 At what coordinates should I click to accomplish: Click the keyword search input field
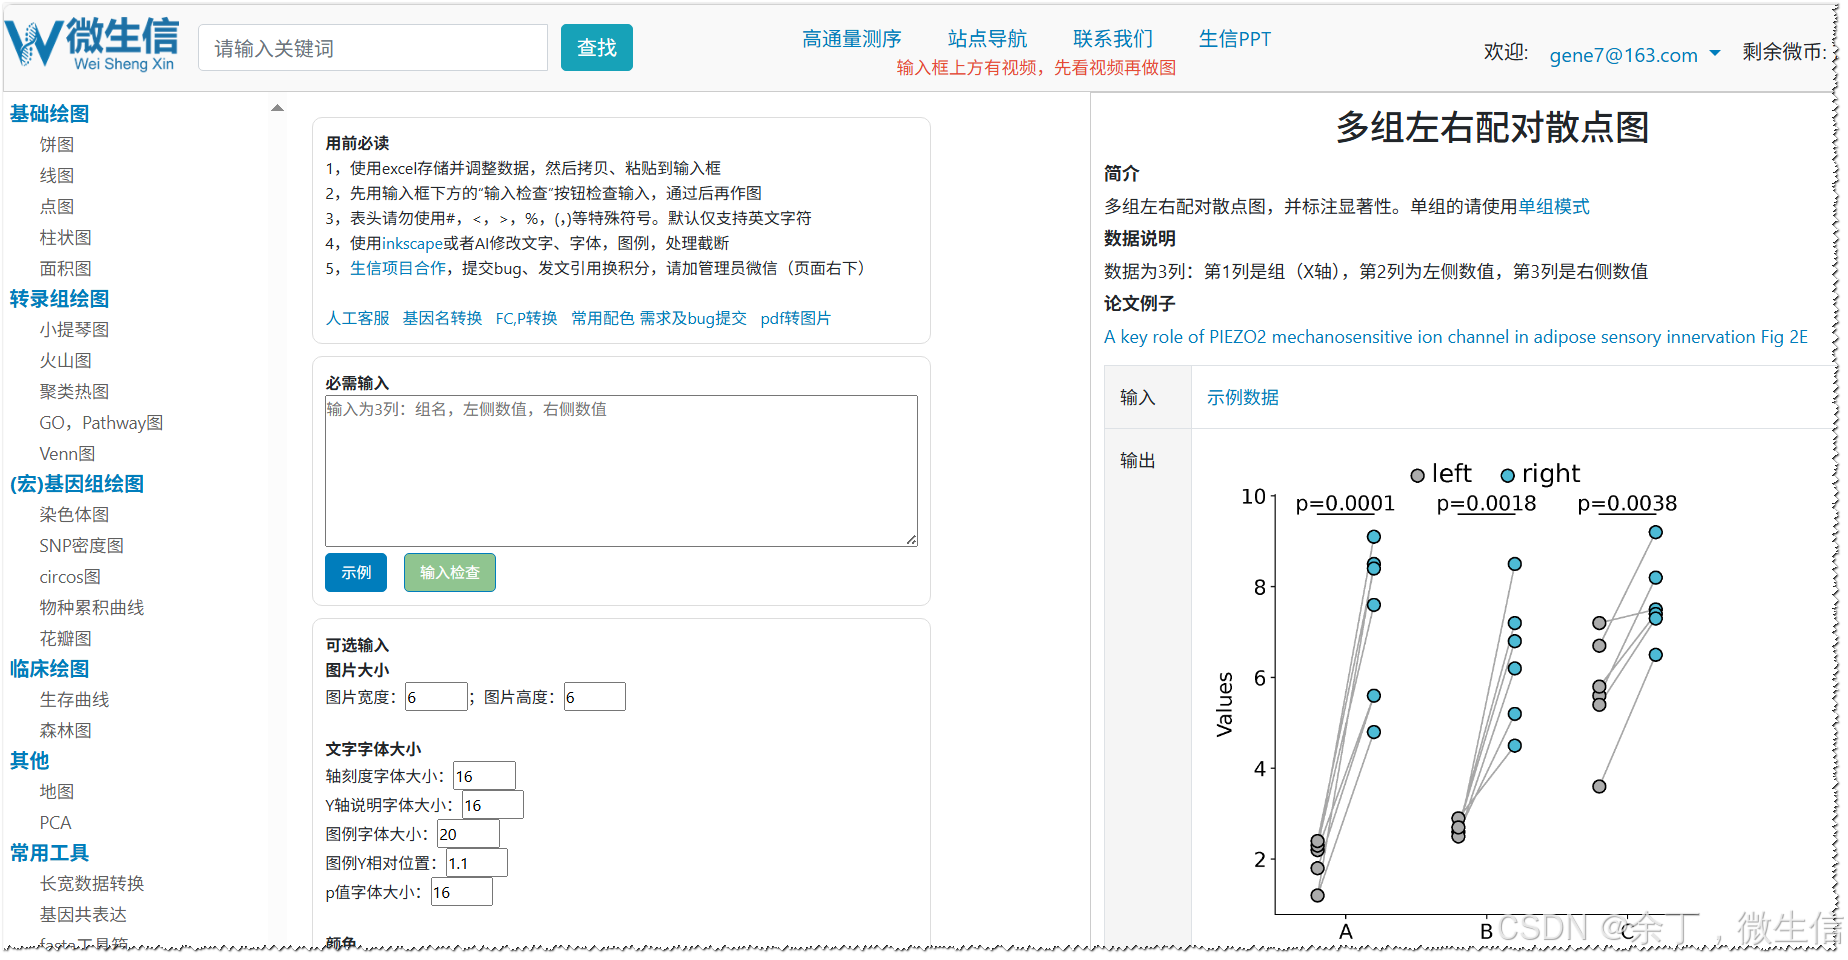[x=373, y=48]
